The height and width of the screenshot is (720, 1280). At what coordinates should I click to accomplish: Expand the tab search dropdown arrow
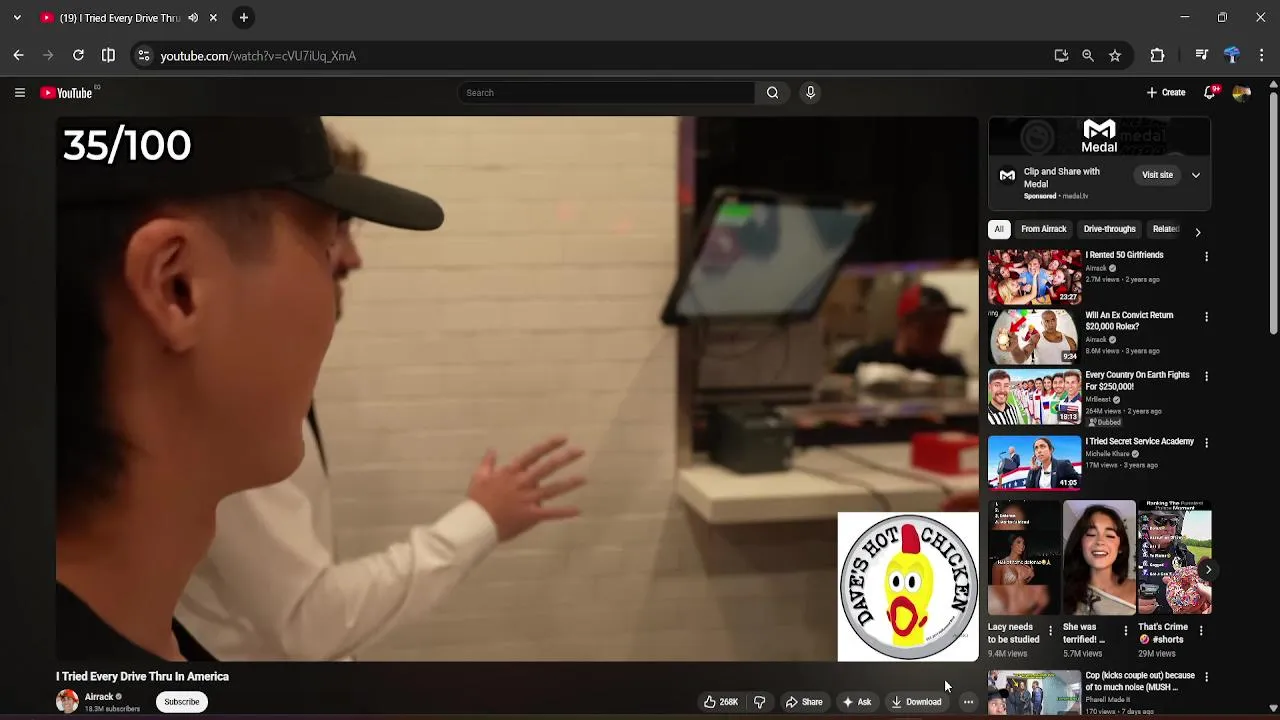[17, 18]
